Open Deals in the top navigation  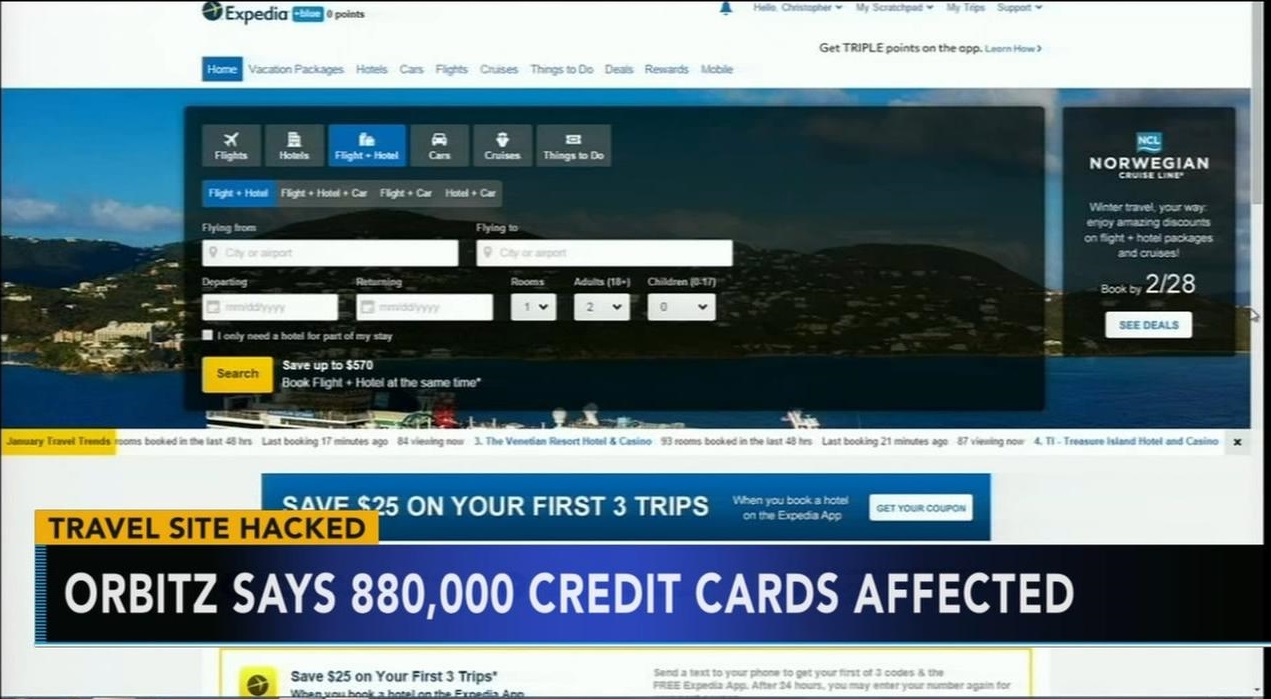click(x=619, y=69)
